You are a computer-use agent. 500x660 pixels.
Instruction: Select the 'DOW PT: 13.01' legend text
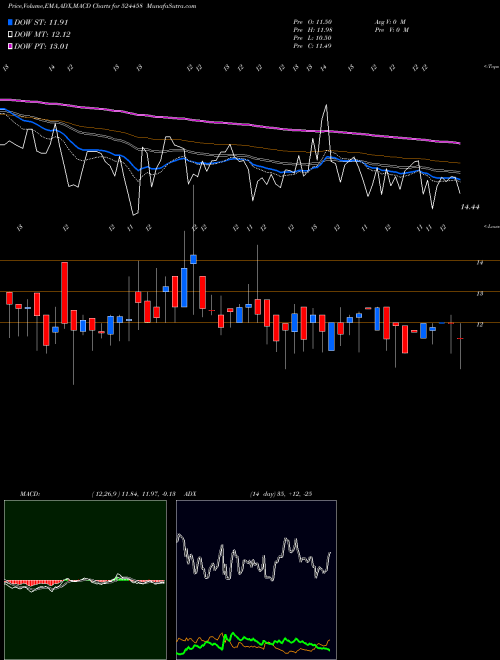click(x=41, y=46)
